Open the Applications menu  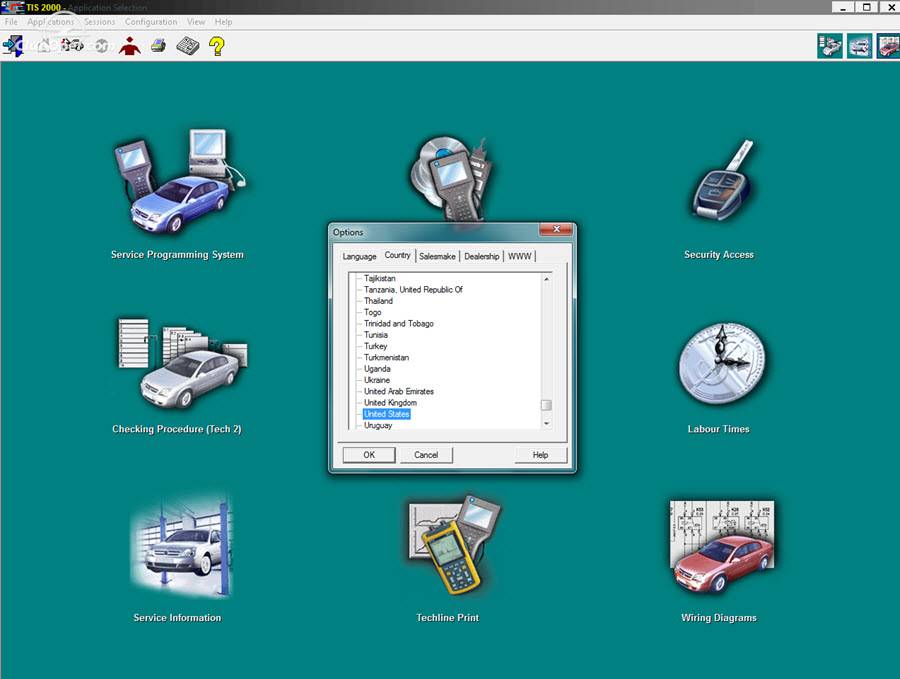click(51, 22)
